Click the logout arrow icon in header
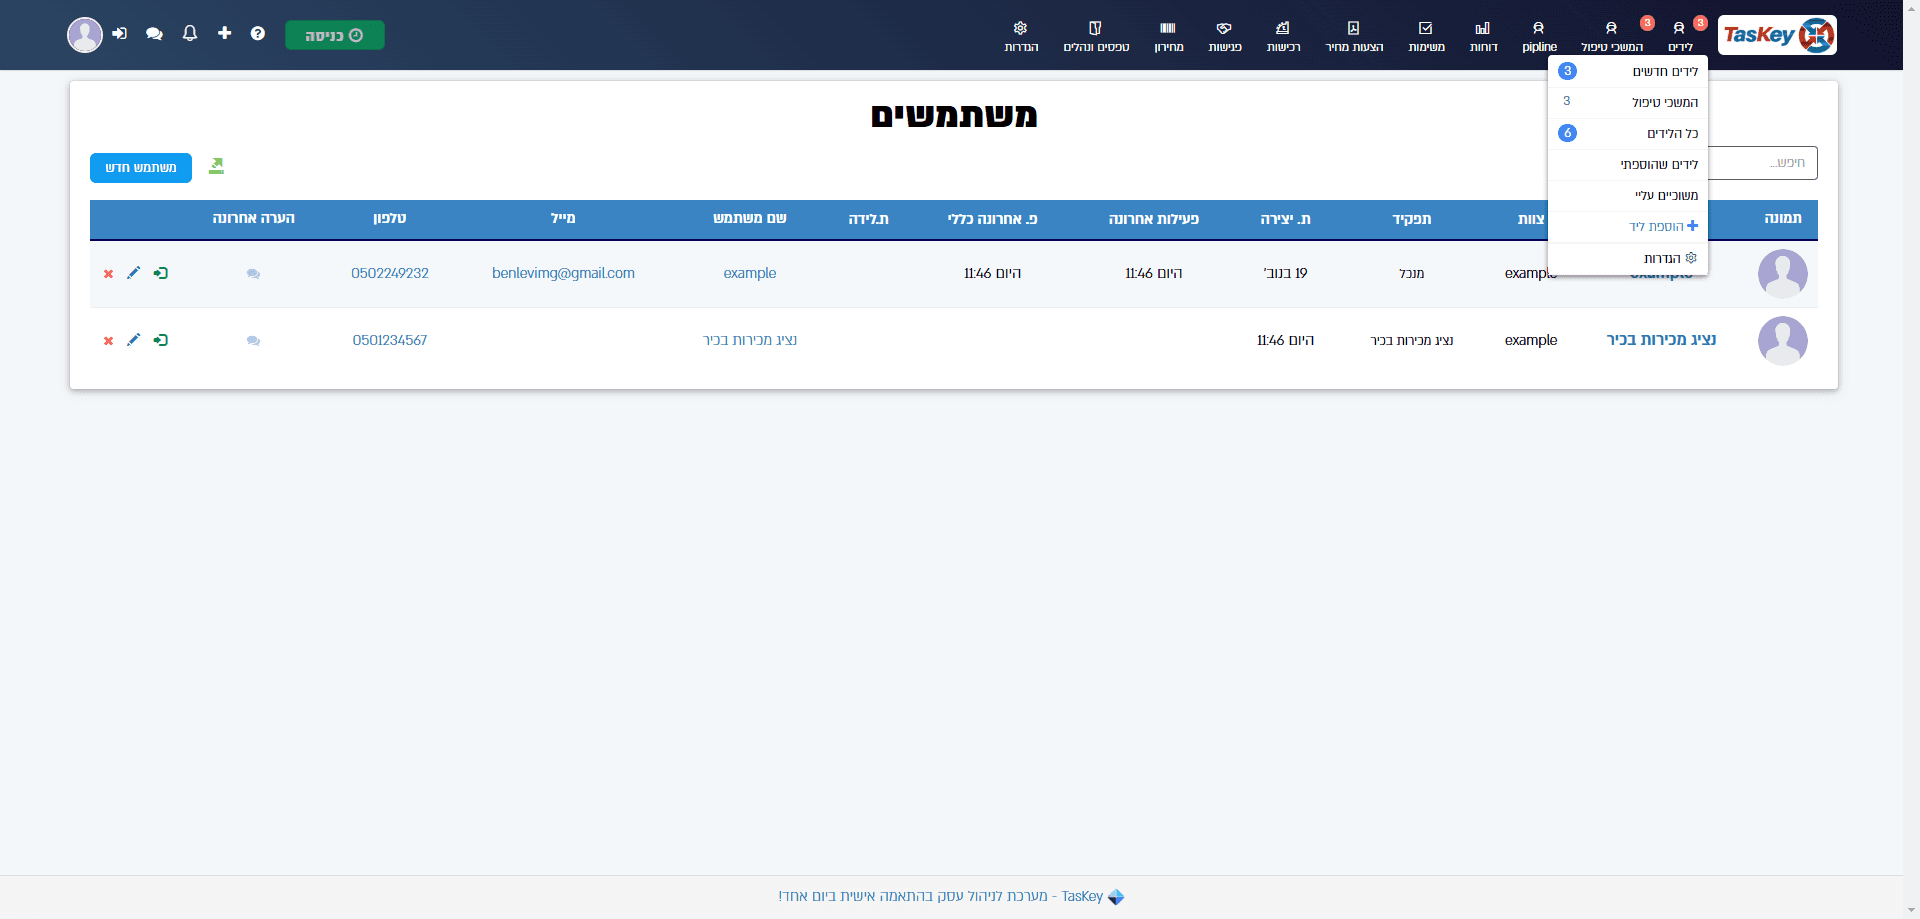The width and height of the screenshot is (1920, 919). [120, 34]
